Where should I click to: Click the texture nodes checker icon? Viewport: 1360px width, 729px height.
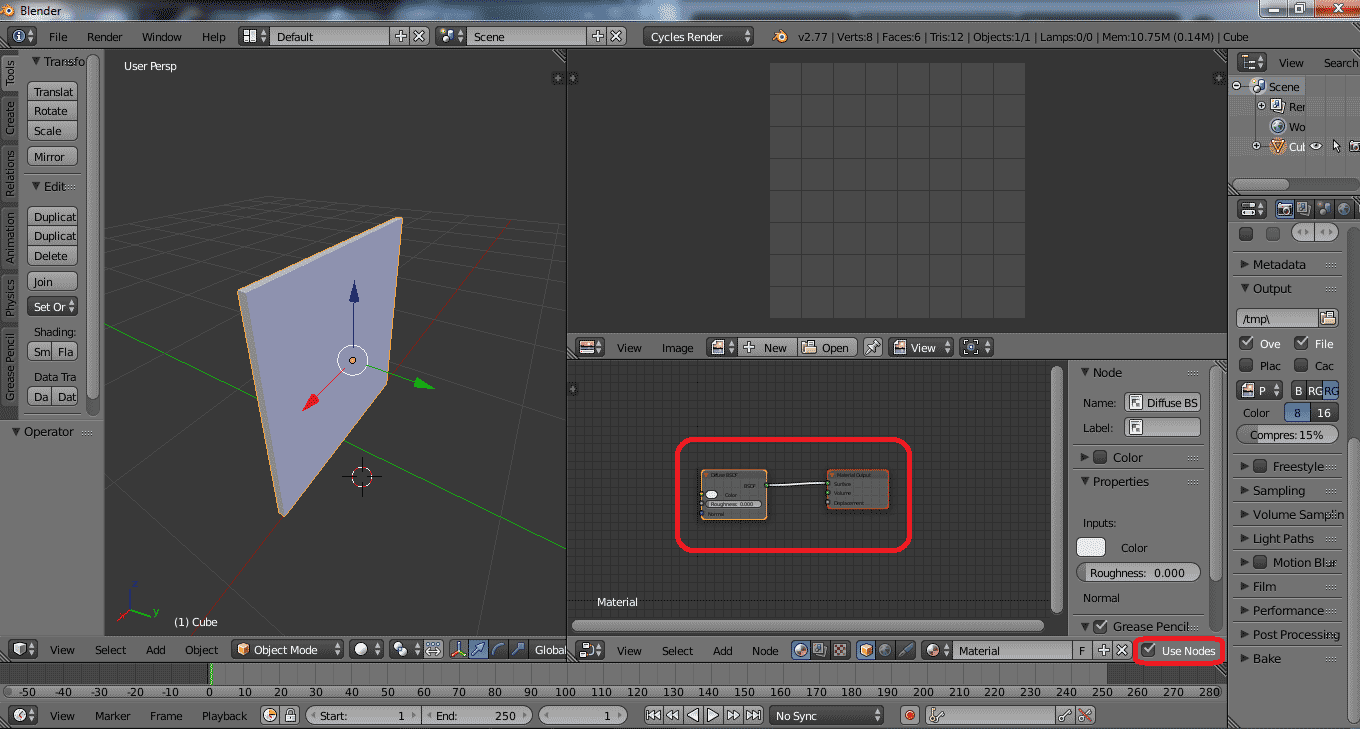839,649
